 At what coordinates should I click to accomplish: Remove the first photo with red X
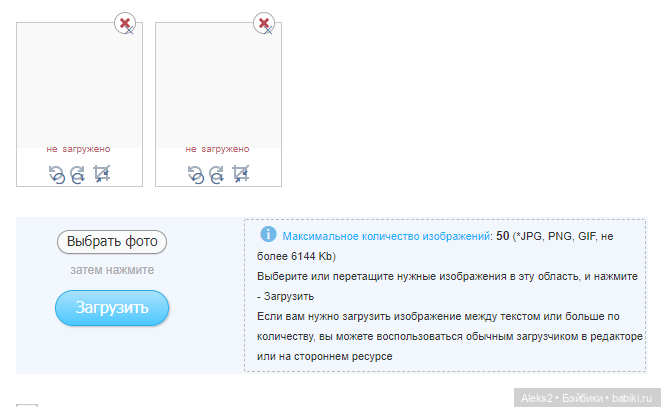pyautogui.click(x=124, y=23)
